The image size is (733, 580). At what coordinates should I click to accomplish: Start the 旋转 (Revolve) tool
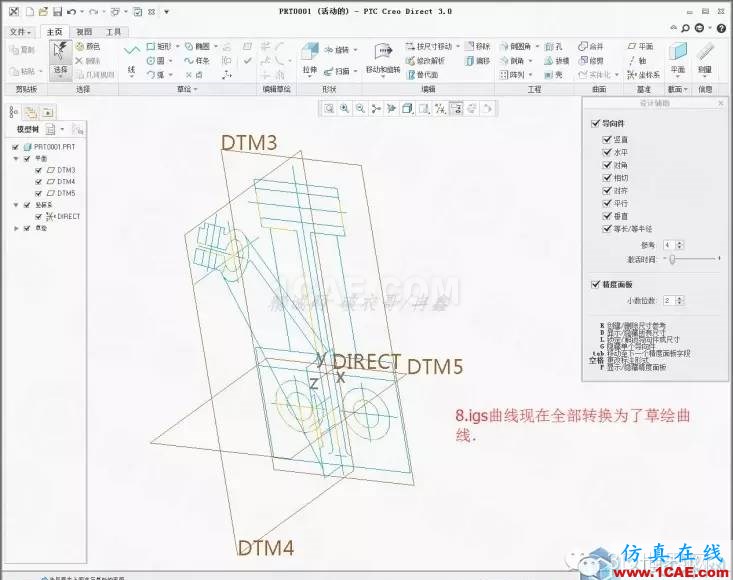pos(337,49)
